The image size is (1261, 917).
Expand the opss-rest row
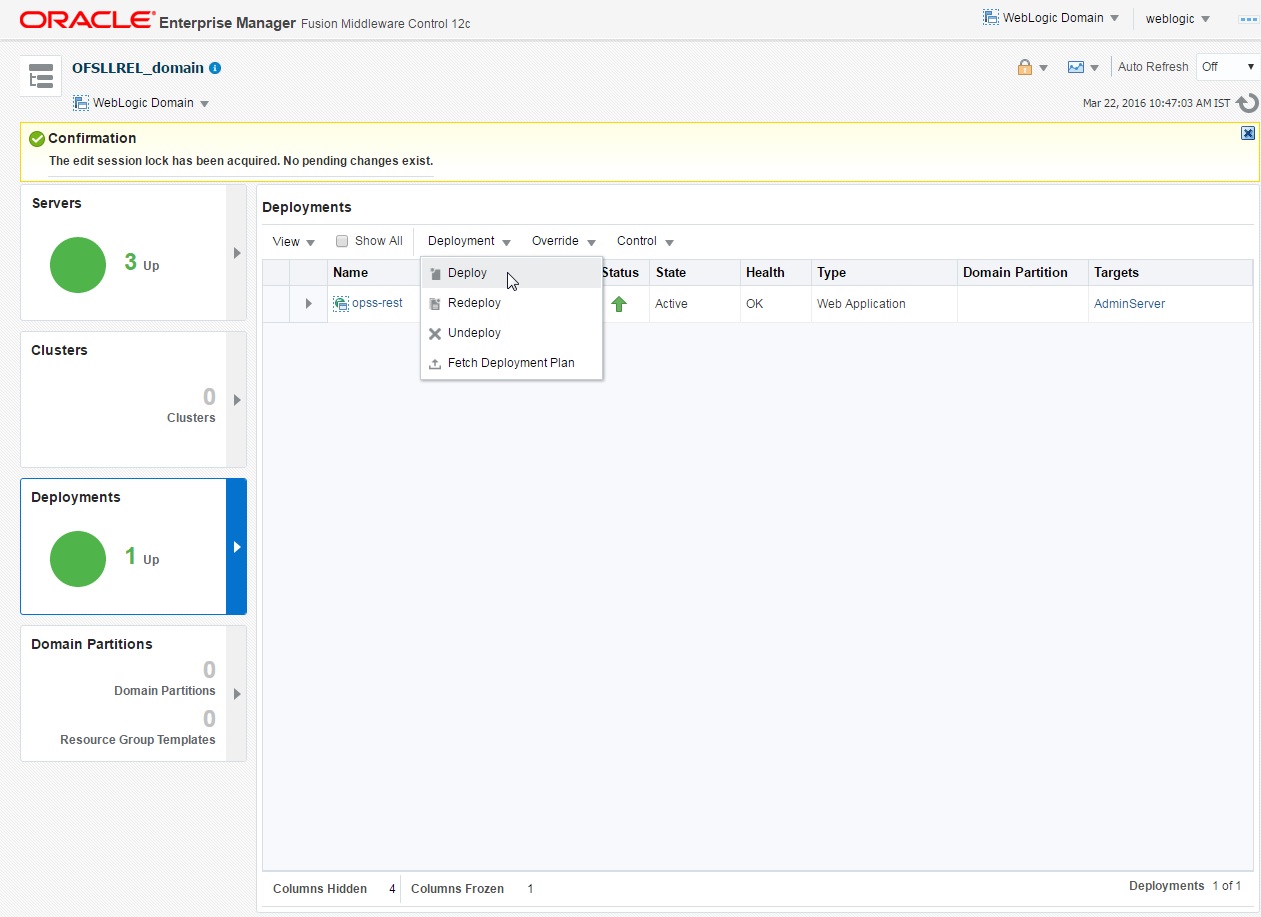pyautogui.click(x=308, y=303)
